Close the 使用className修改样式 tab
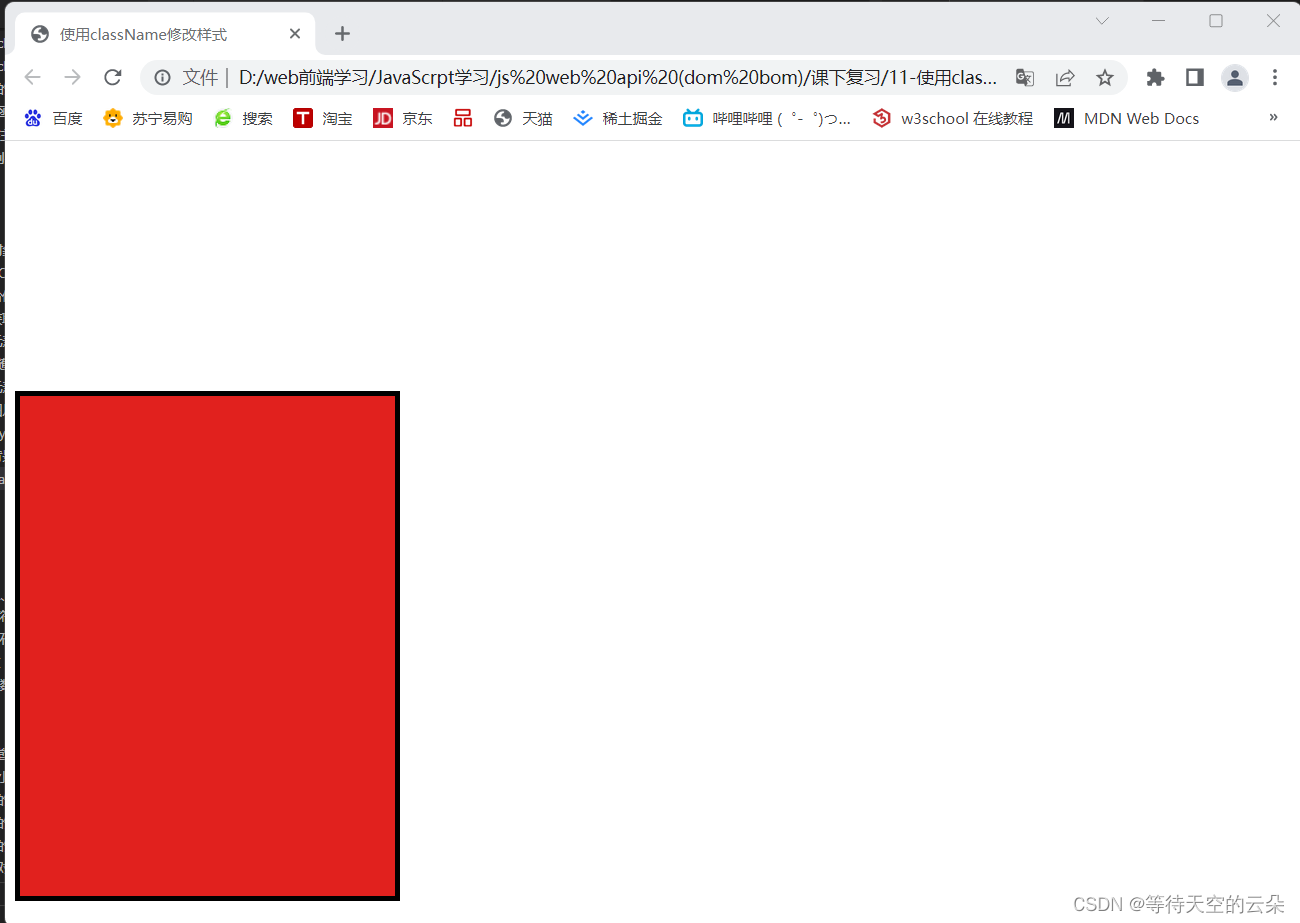1300x923 pixels. [295, 34]
